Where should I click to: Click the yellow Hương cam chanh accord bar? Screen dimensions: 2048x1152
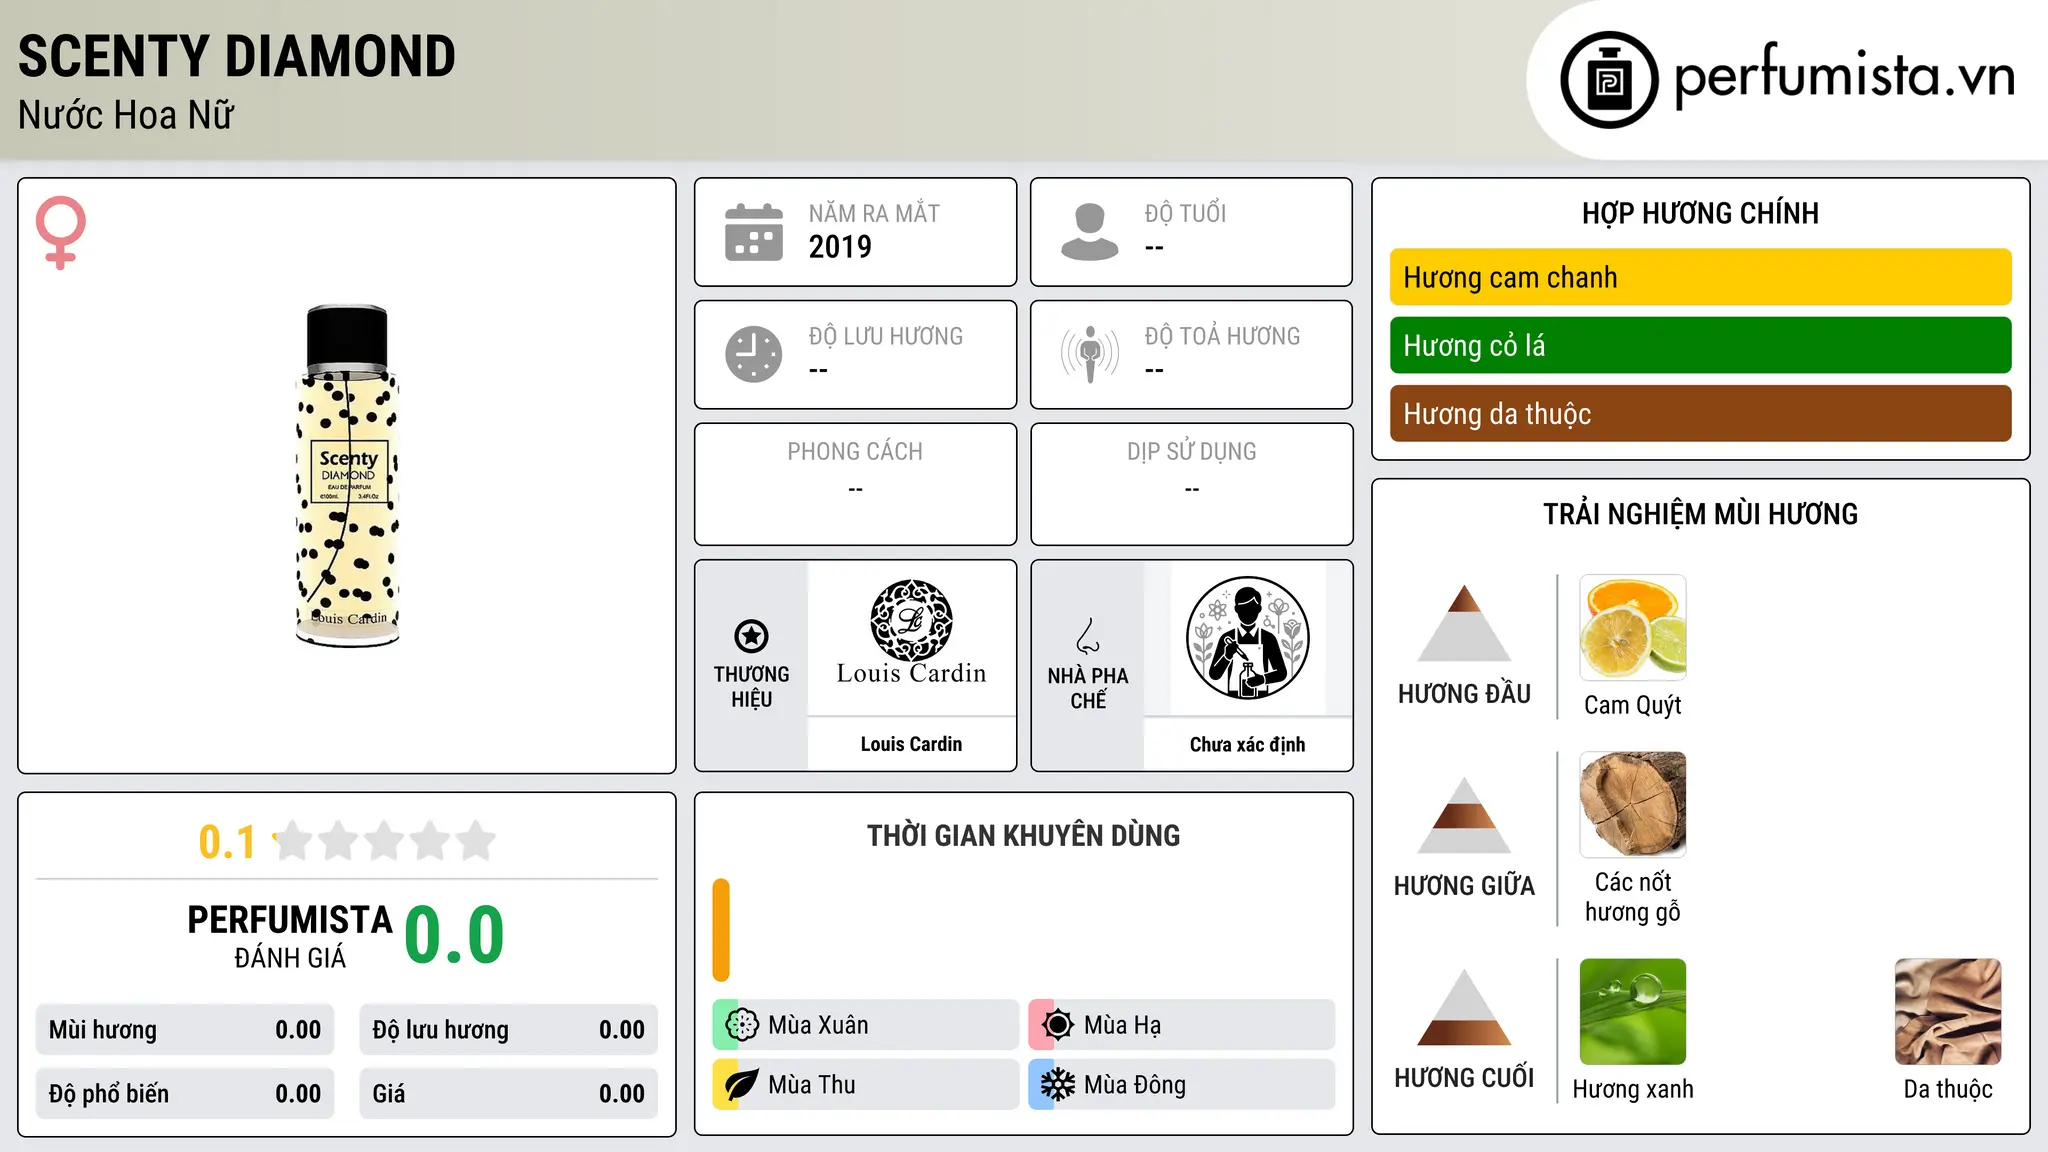pos(1700,277)
